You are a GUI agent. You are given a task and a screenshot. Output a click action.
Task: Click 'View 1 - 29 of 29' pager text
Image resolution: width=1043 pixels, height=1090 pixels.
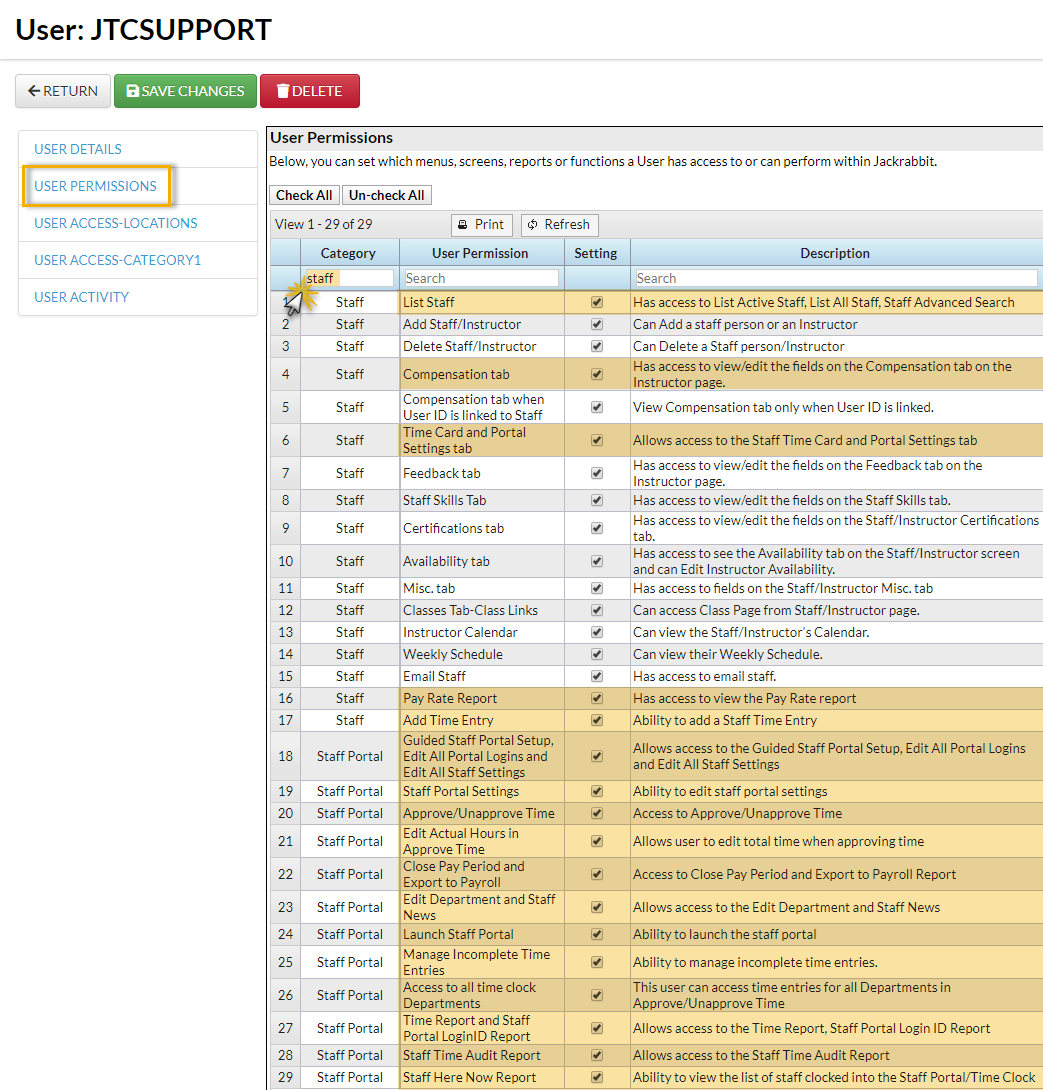(x=323, y=225)
